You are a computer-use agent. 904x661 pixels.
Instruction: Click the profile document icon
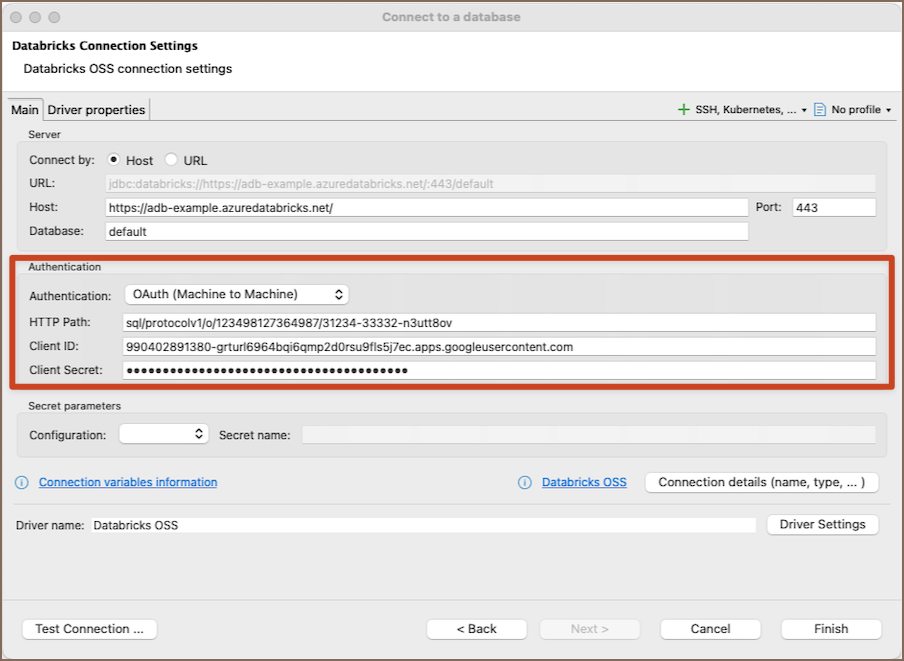pyautogui.click(x=819, y=110)
